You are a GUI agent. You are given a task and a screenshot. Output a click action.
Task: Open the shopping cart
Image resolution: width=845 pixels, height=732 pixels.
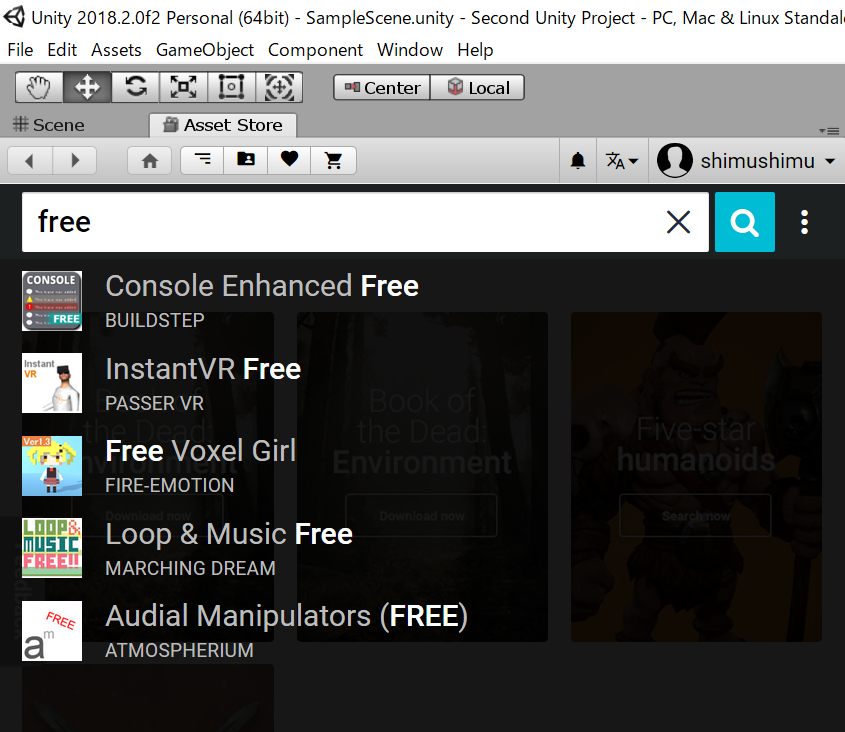pyautogui.click(x=334, y=160)
